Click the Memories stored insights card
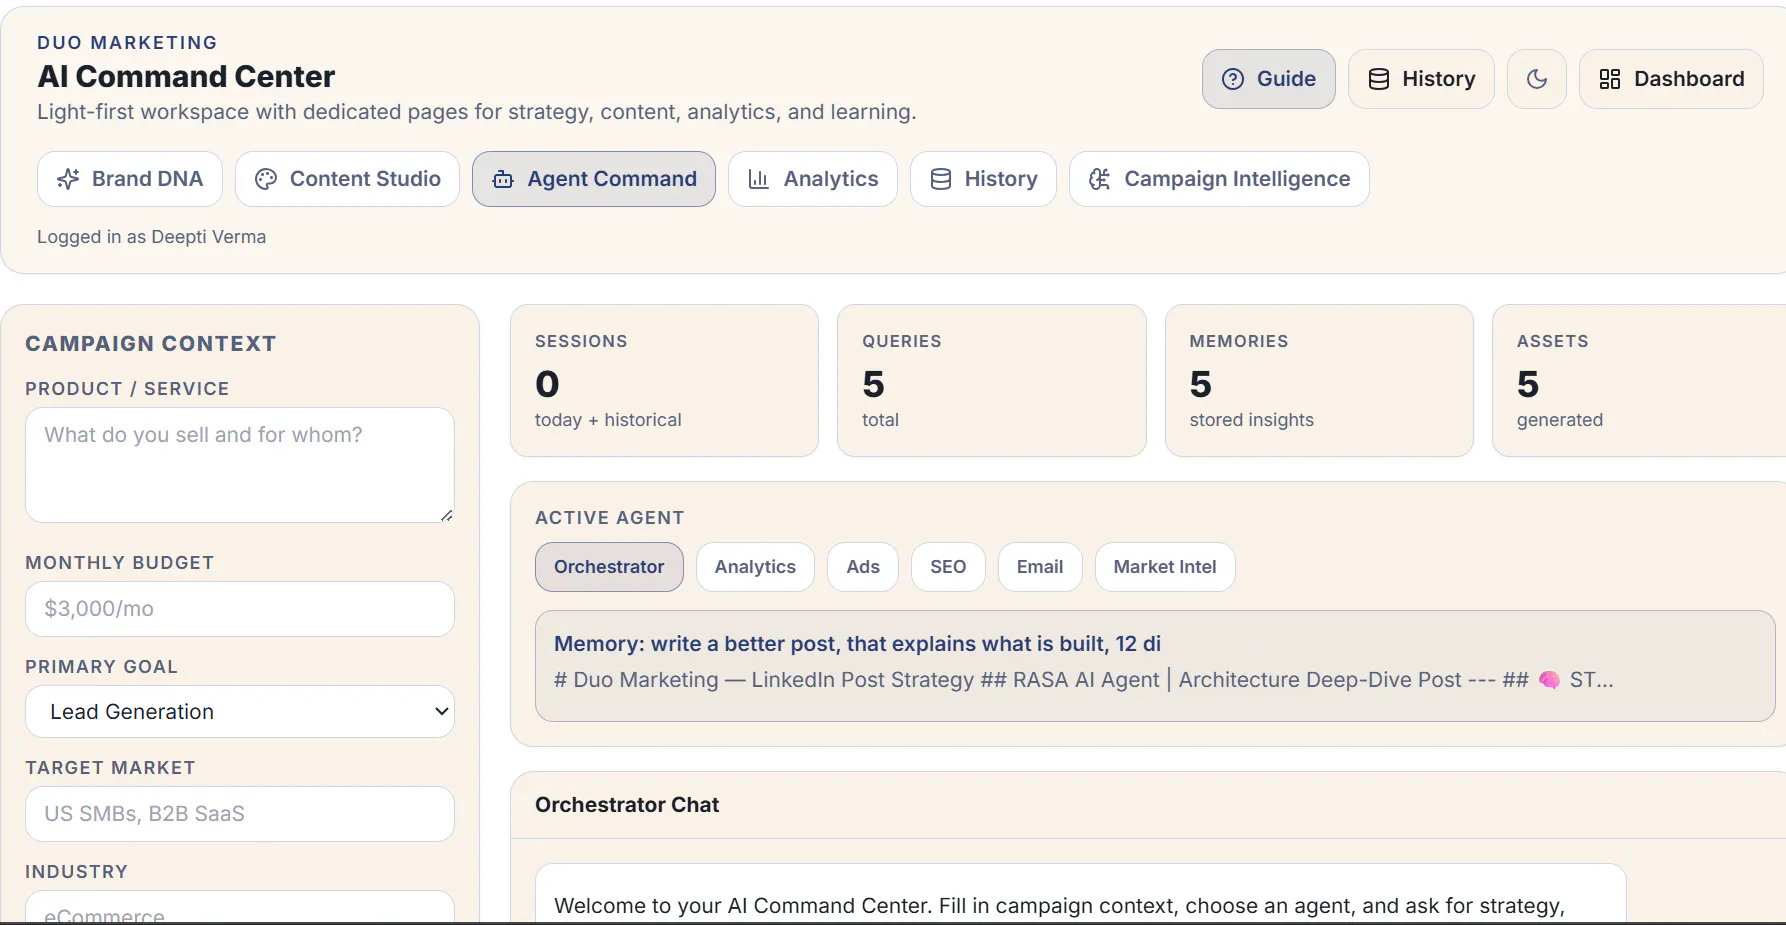Image resolution: width=1786 pixels, height=925 pixels. (x=1319, y=381)
